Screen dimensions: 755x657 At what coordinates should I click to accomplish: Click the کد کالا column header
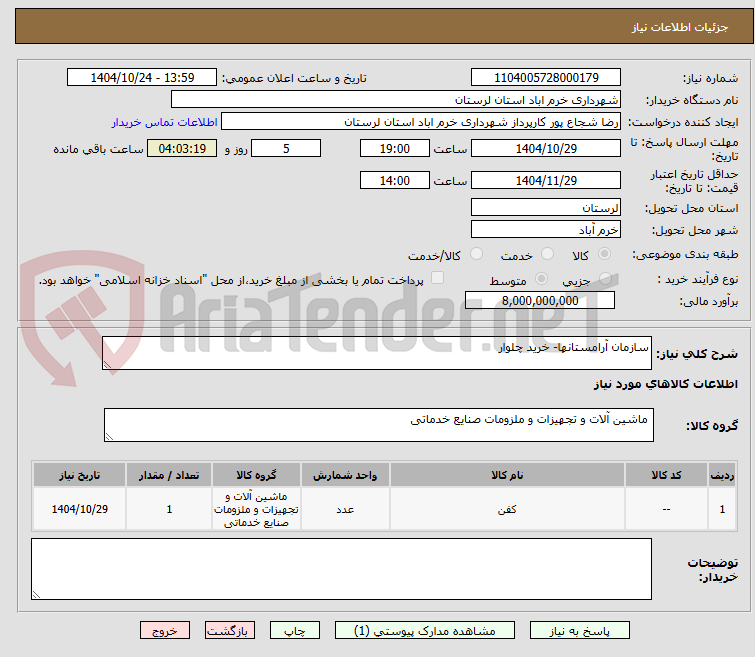[666, 475]
